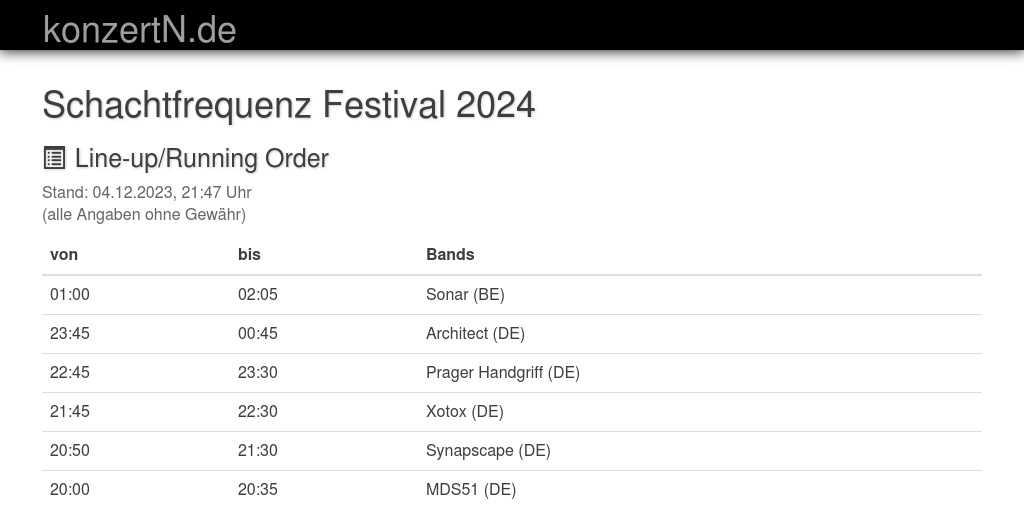Select the MDS51 (DE) band entry
Image resolution: width=1024 pixels, height=529 pixels.
coord(471,489)
